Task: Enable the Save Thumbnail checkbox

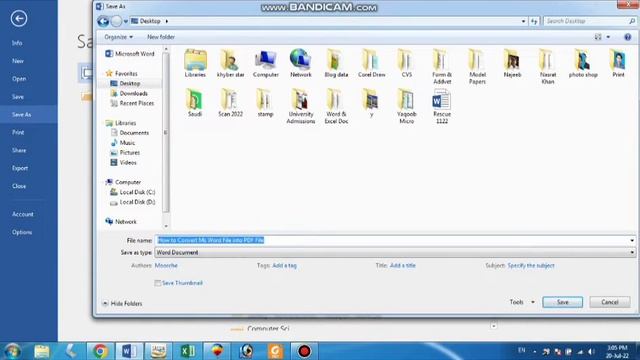Action: point(158,283)
